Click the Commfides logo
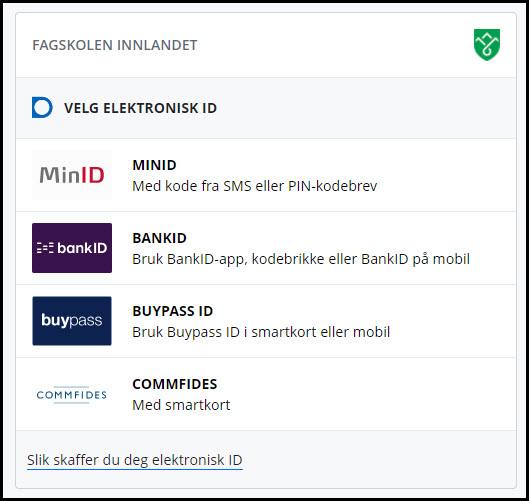The height and width of the screenshot is (501, 529). coord(72,394)
